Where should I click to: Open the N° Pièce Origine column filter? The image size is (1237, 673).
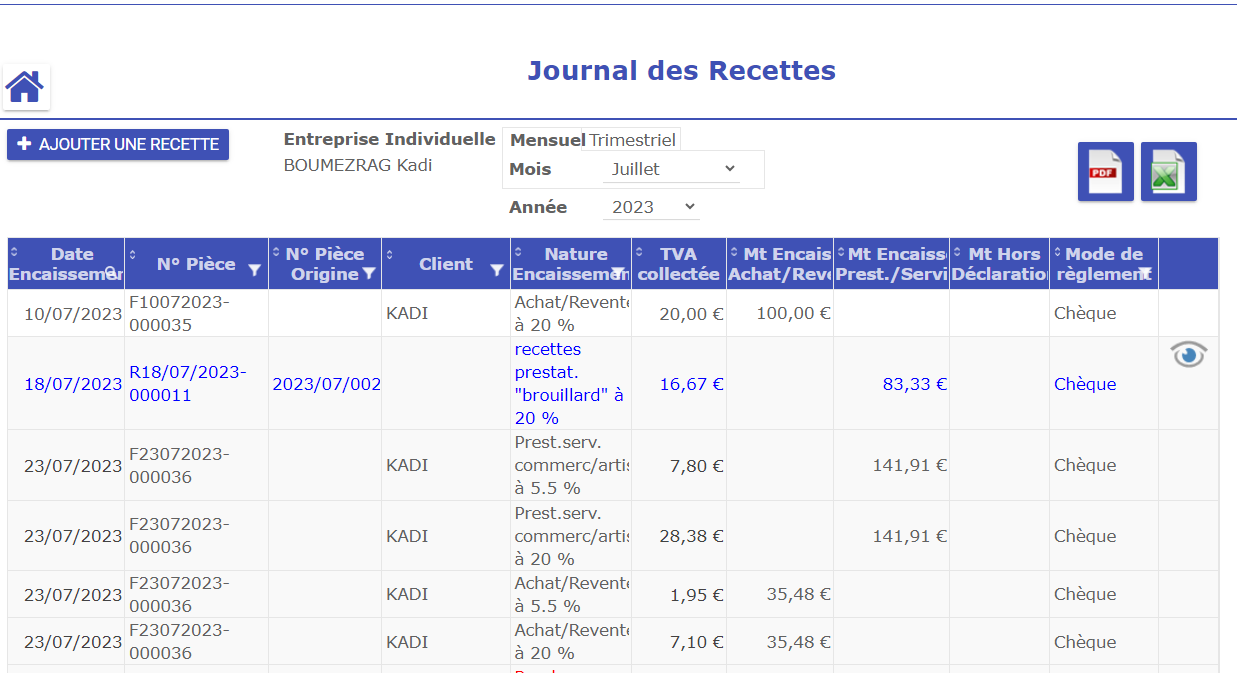coord(369,273)
